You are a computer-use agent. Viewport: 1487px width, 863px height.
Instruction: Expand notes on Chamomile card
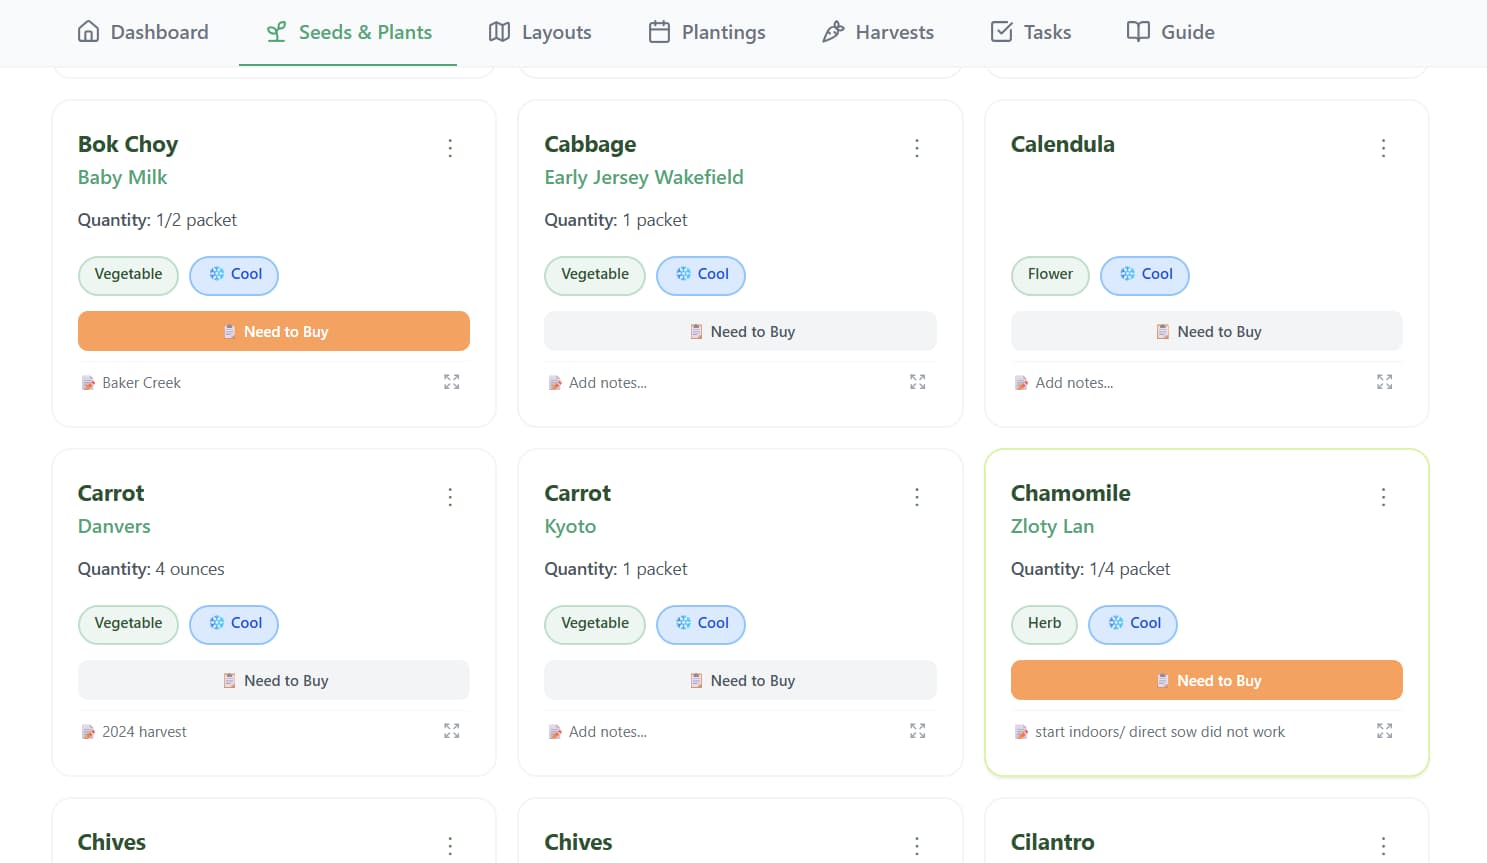click(1385, 731)
